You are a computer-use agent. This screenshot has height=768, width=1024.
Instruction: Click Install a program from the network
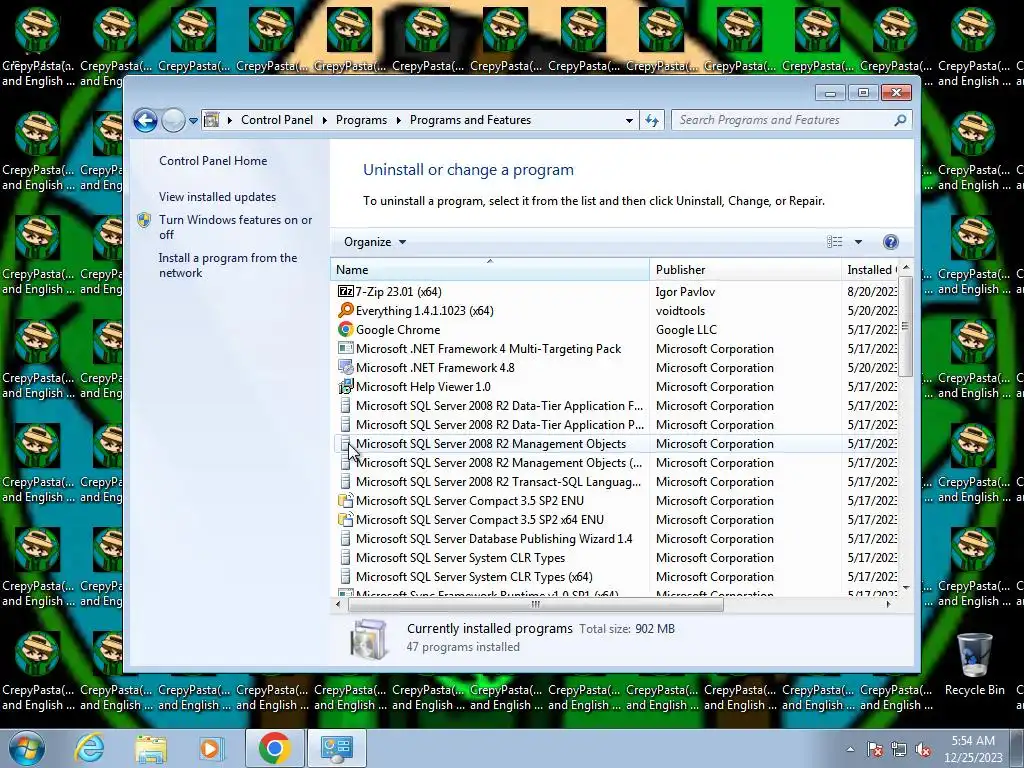coord(228,265)
